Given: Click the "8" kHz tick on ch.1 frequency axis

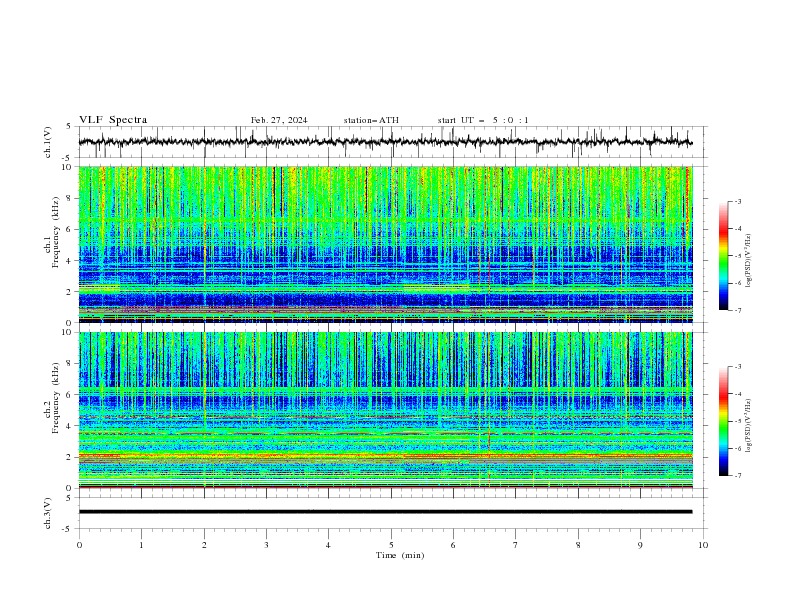Looking at the screenshot, I should click(x=70, y=198).
